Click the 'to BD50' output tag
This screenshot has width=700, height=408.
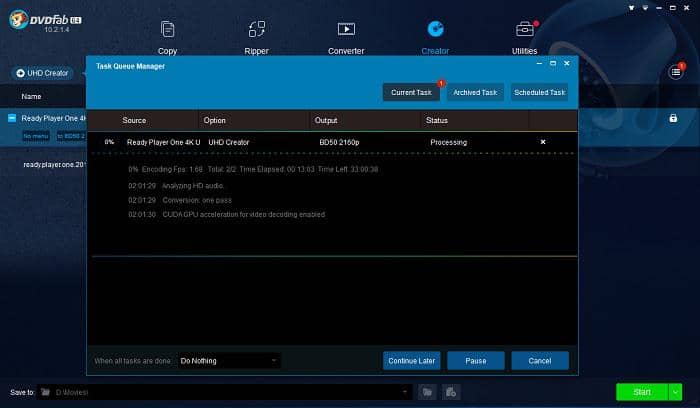point(71,136)
